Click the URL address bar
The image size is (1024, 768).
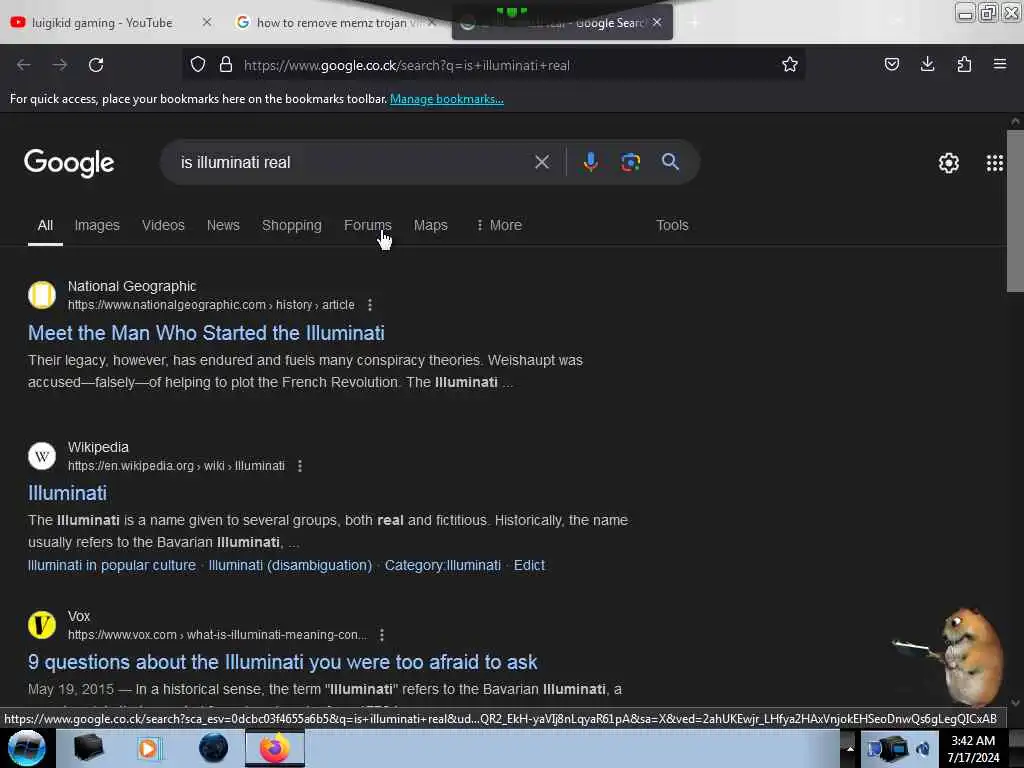pyautogui.click(x=493, y=65)
